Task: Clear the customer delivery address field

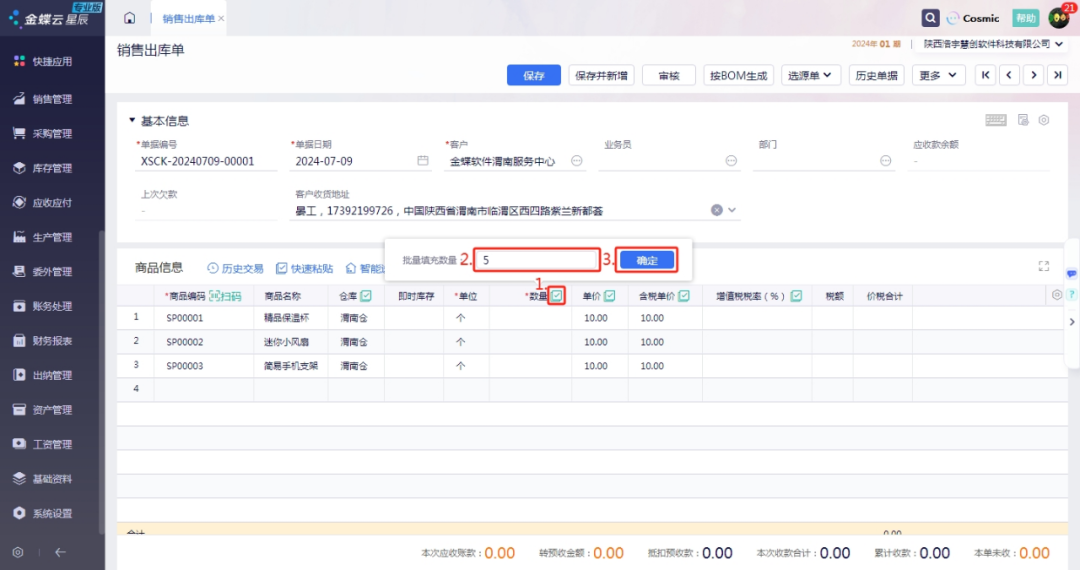Action: click(716, 210)
